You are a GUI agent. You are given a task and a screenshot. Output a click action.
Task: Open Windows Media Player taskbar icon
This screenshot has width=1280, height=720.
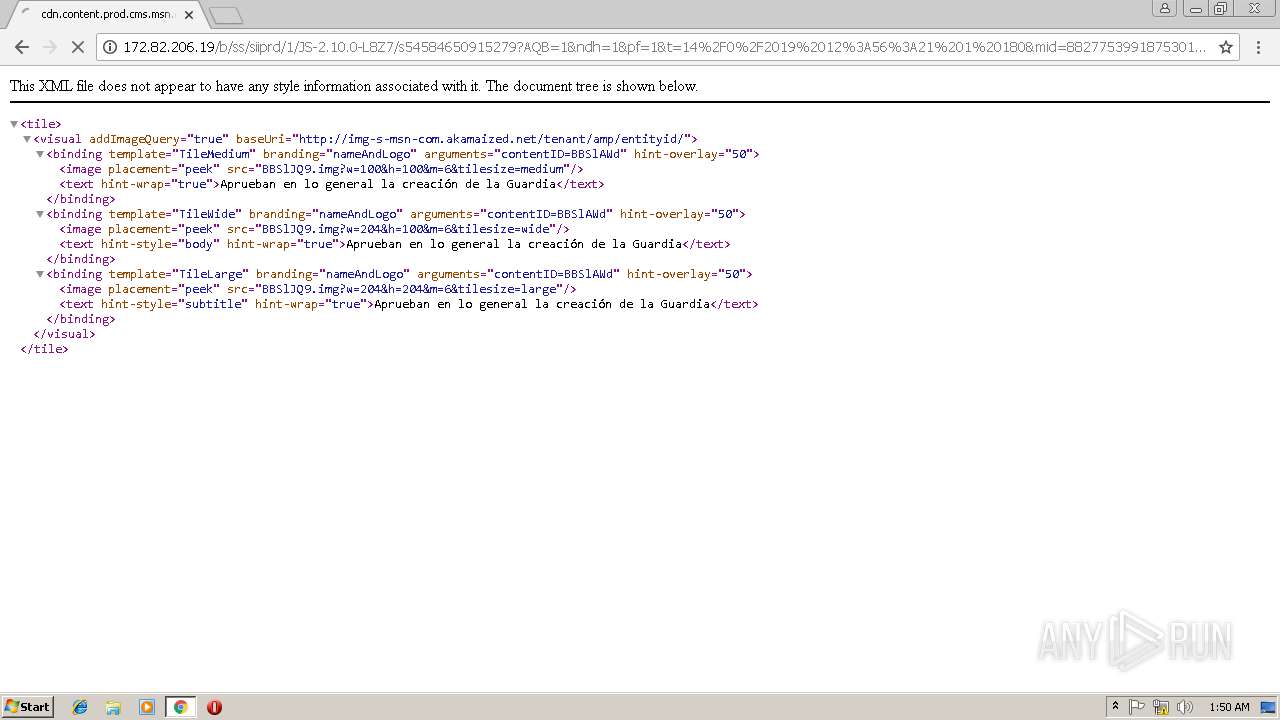[x=147, y=707]
